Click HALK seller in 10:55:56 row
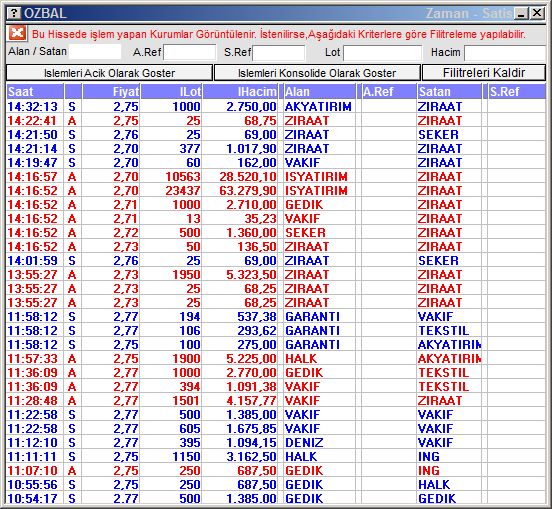Viewport: 552px width, 509px height. tap(434, 484)
